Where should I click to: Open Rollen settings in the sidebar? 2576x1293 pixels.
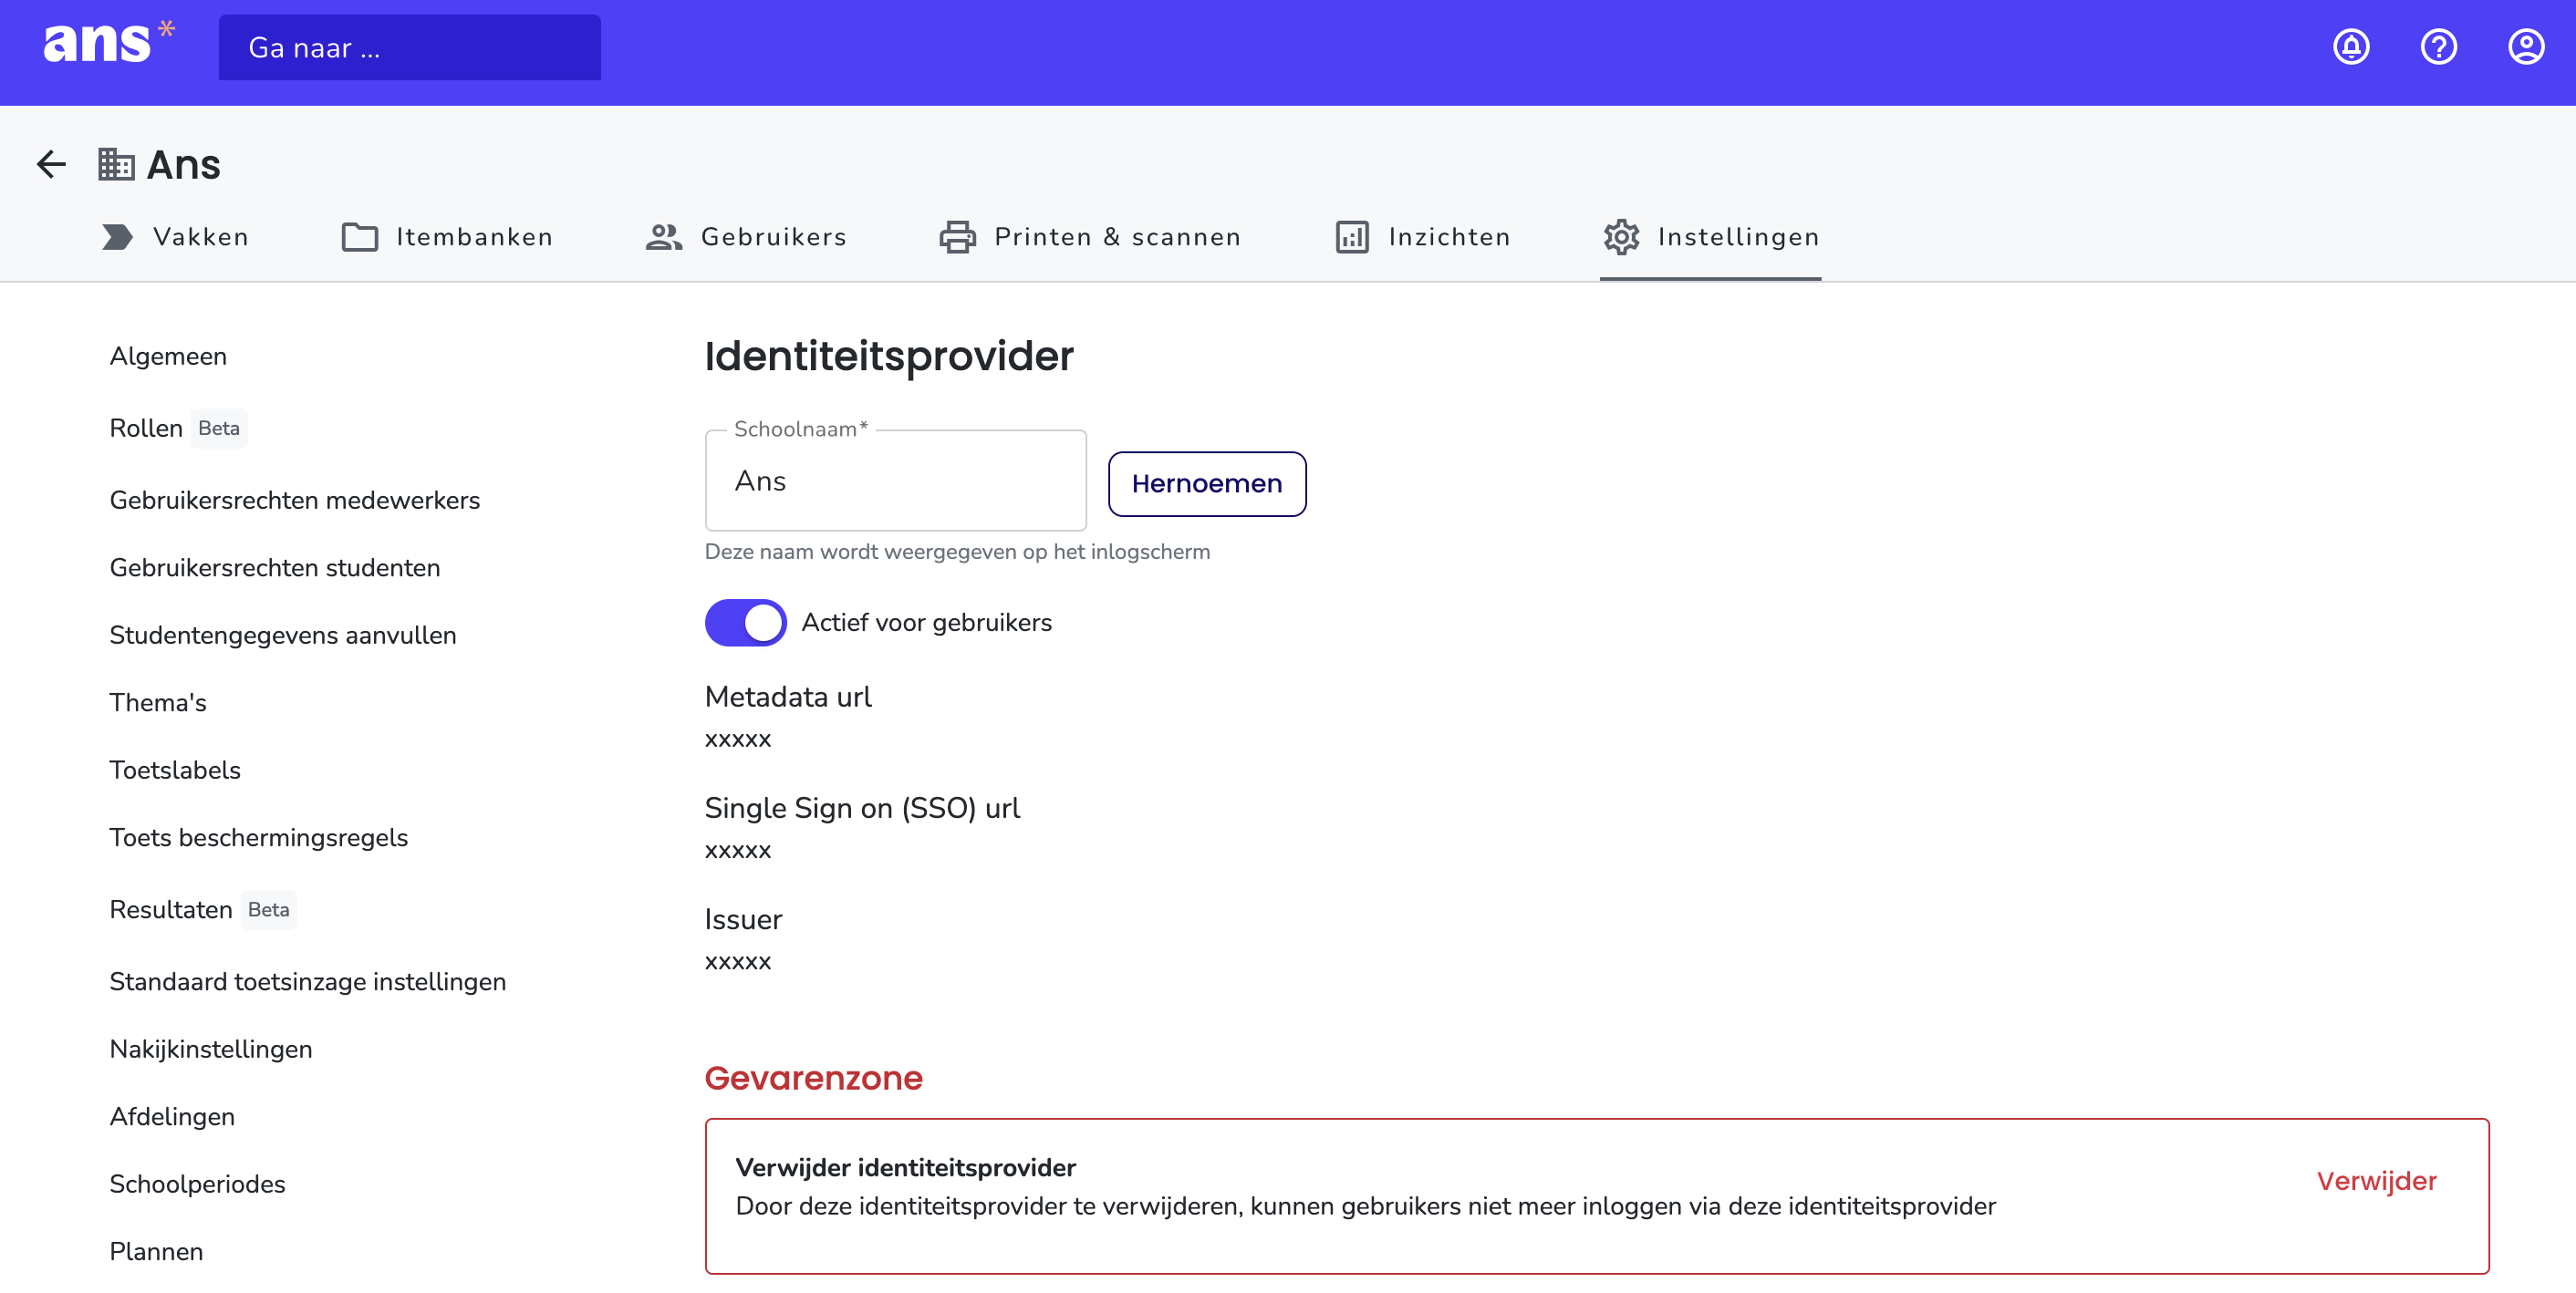coord(146,428)
